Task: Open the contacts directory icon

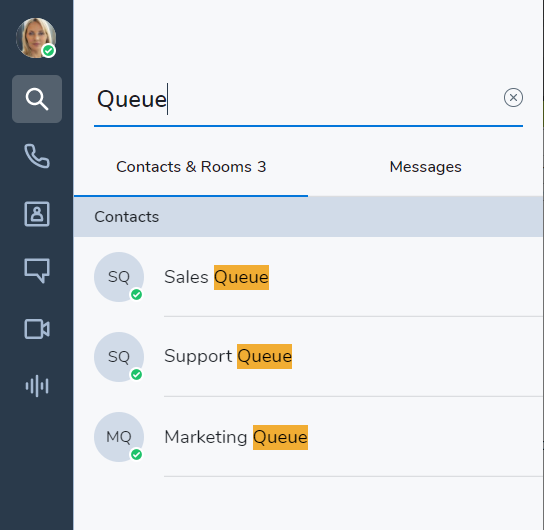Action: click(37, 214)
